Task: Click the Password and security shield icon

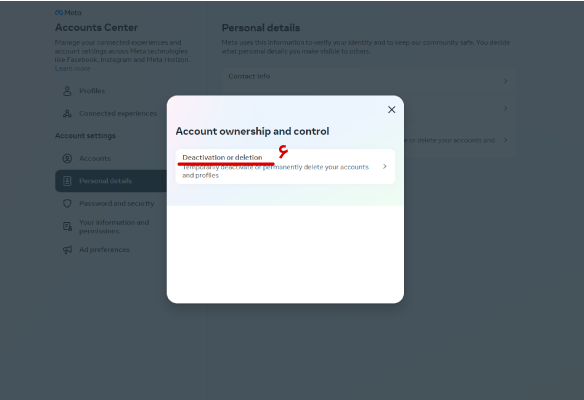Action: coord(67,203)
